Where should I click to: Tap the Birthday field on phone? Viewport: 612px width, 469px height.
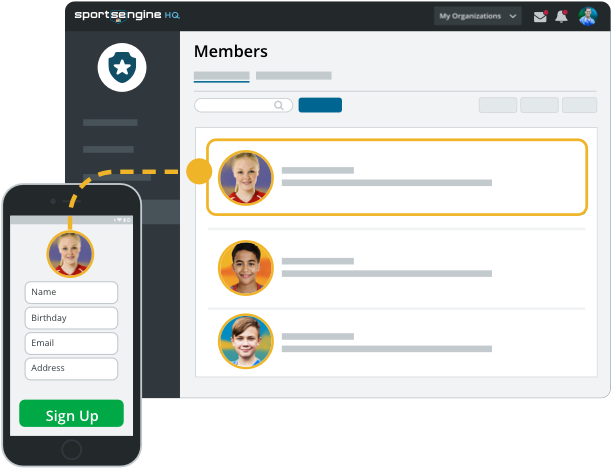pos(71,318)
